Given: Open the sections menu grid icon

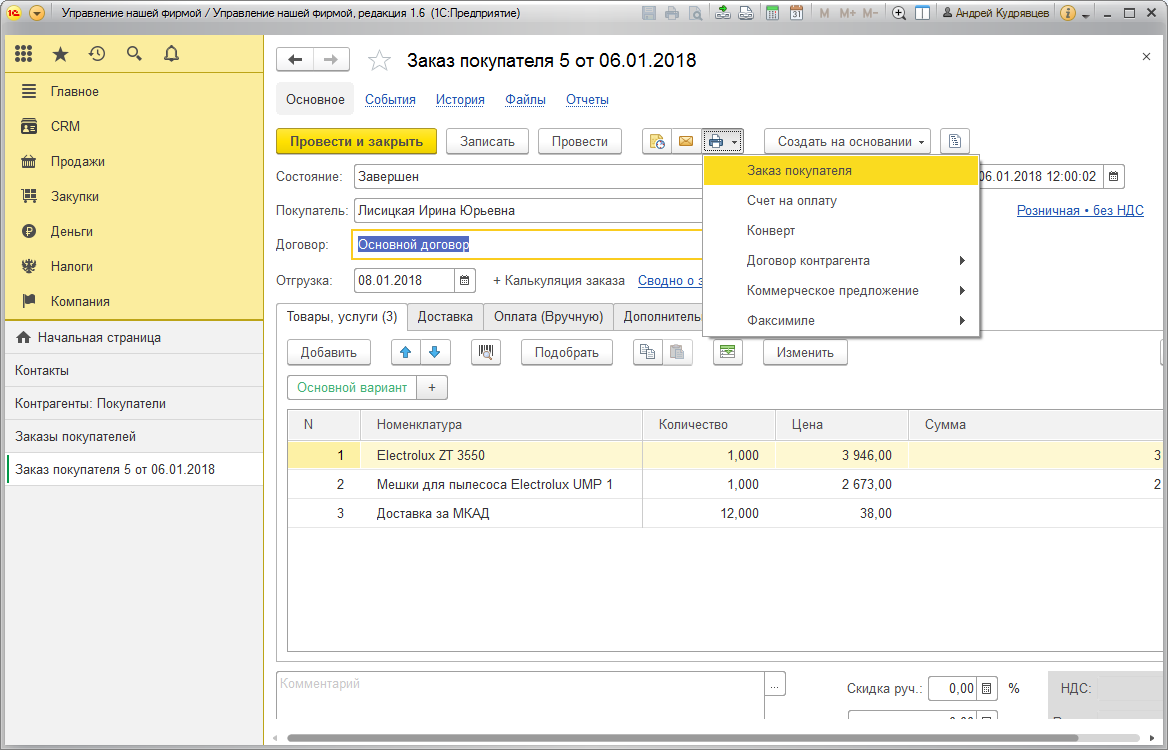Looking at the screenshot, I should [x=24, y=54].
